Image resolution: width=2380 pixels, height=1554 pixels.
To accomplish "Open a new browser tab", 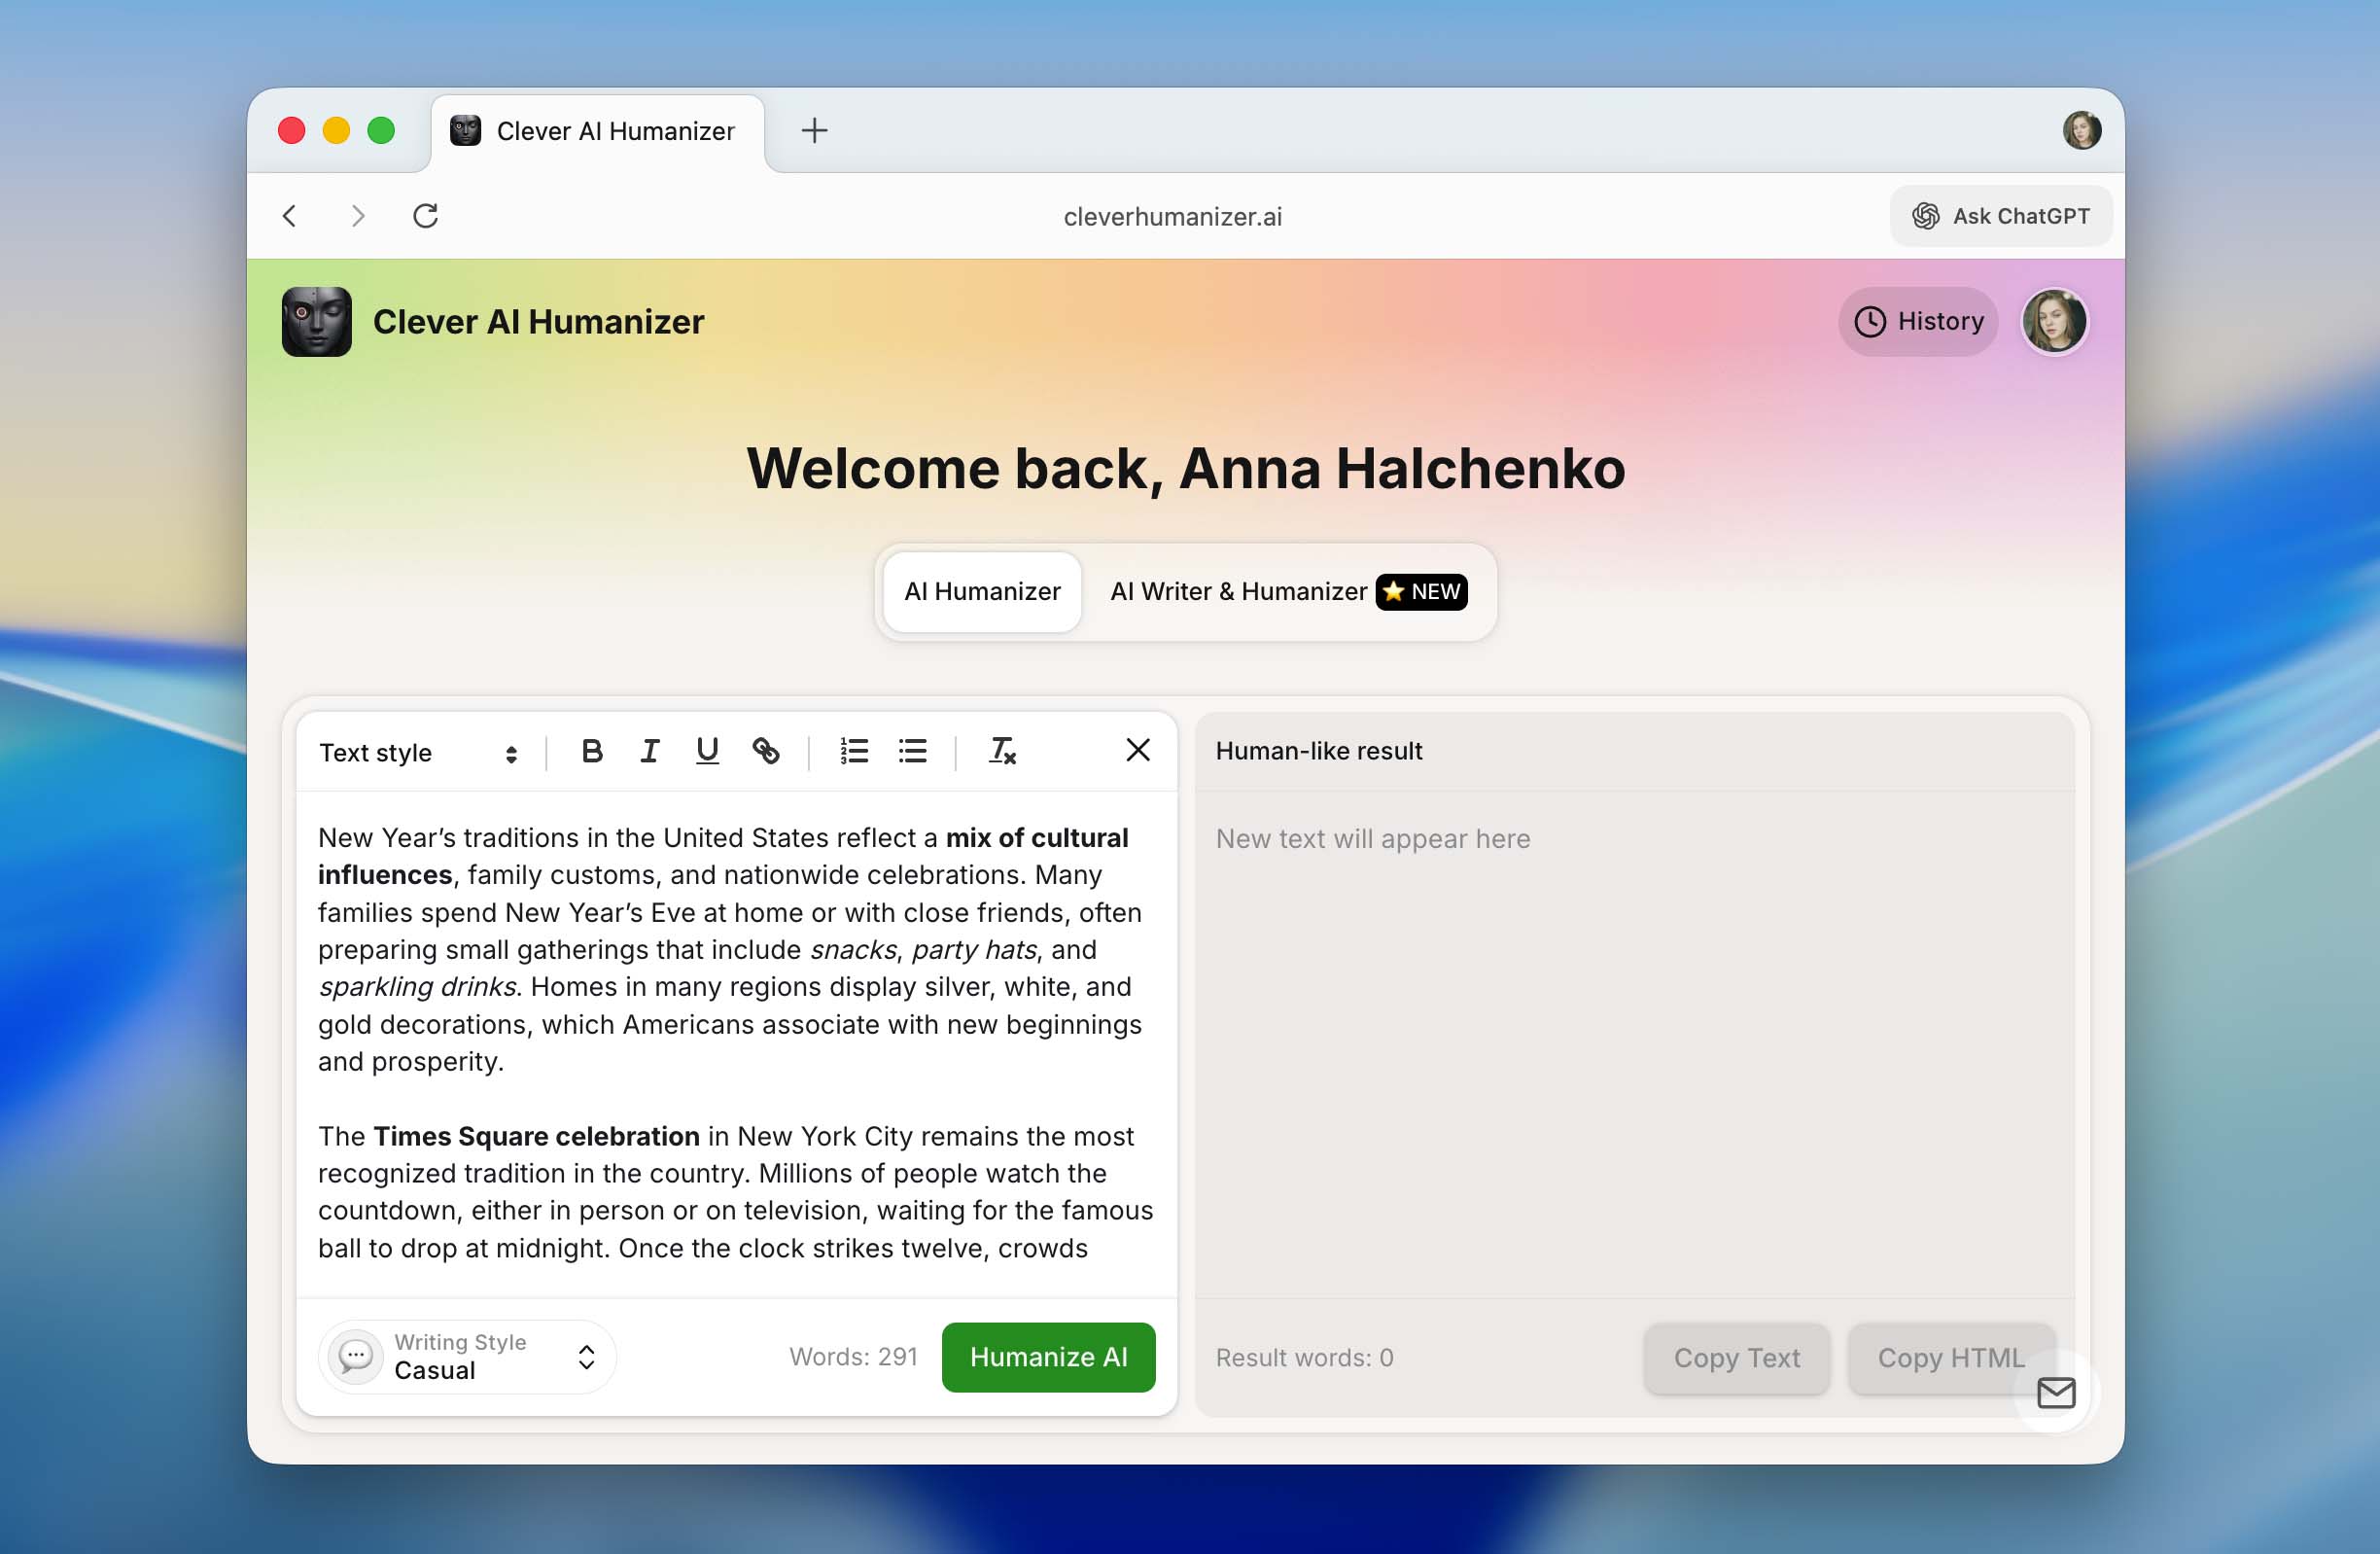I will coord(814,131).
